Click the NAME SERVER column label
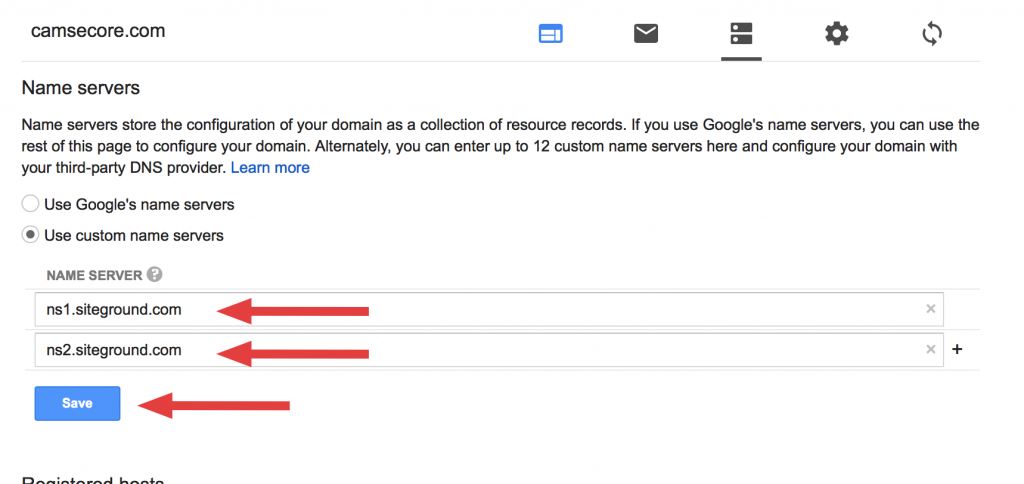The image size is (1024, 484). click(x=94, y=275)
